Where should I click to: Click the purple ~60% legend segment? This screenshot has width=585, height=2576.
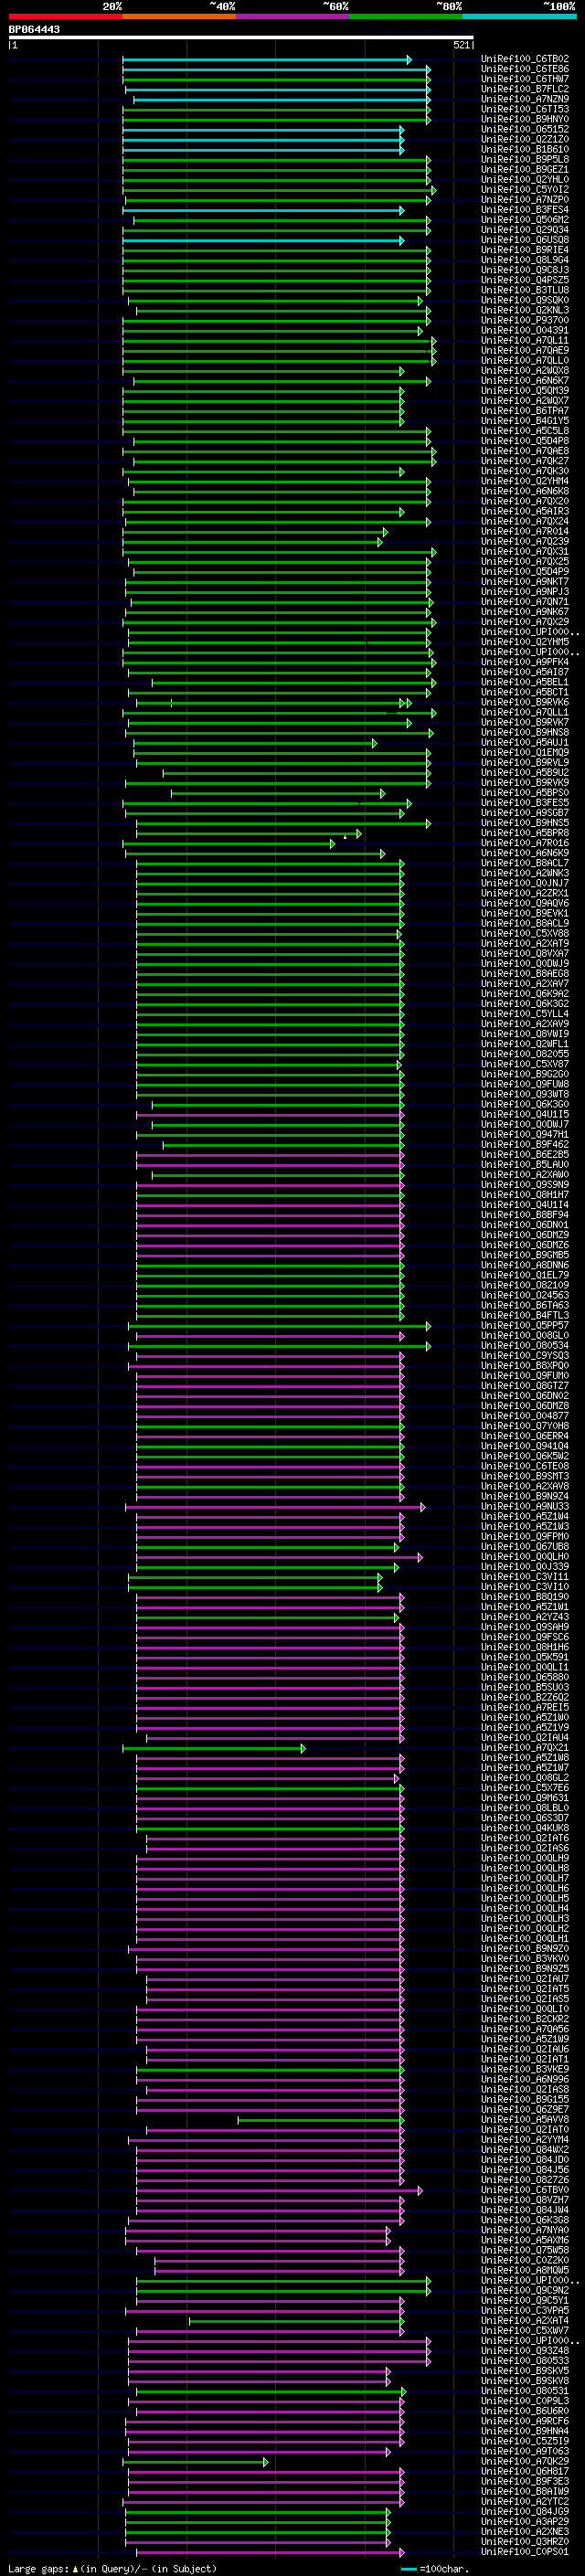293,16
